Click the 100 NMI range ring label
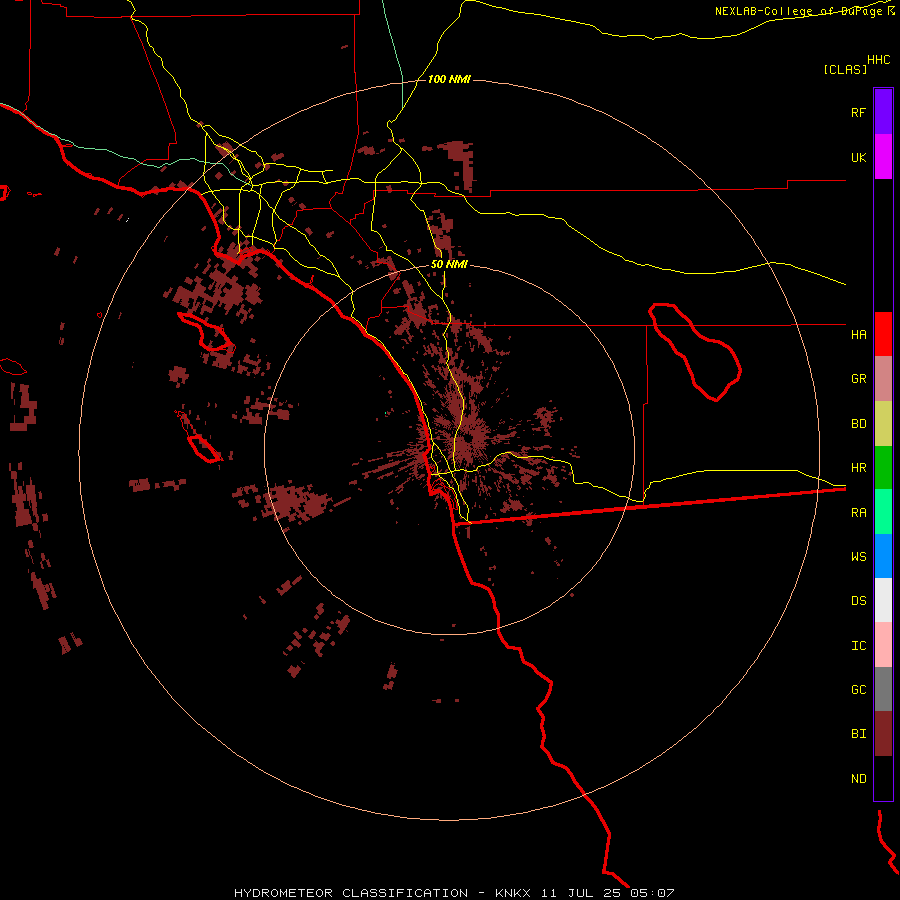The width and height of the screenshot is (900, 900). 449,79
